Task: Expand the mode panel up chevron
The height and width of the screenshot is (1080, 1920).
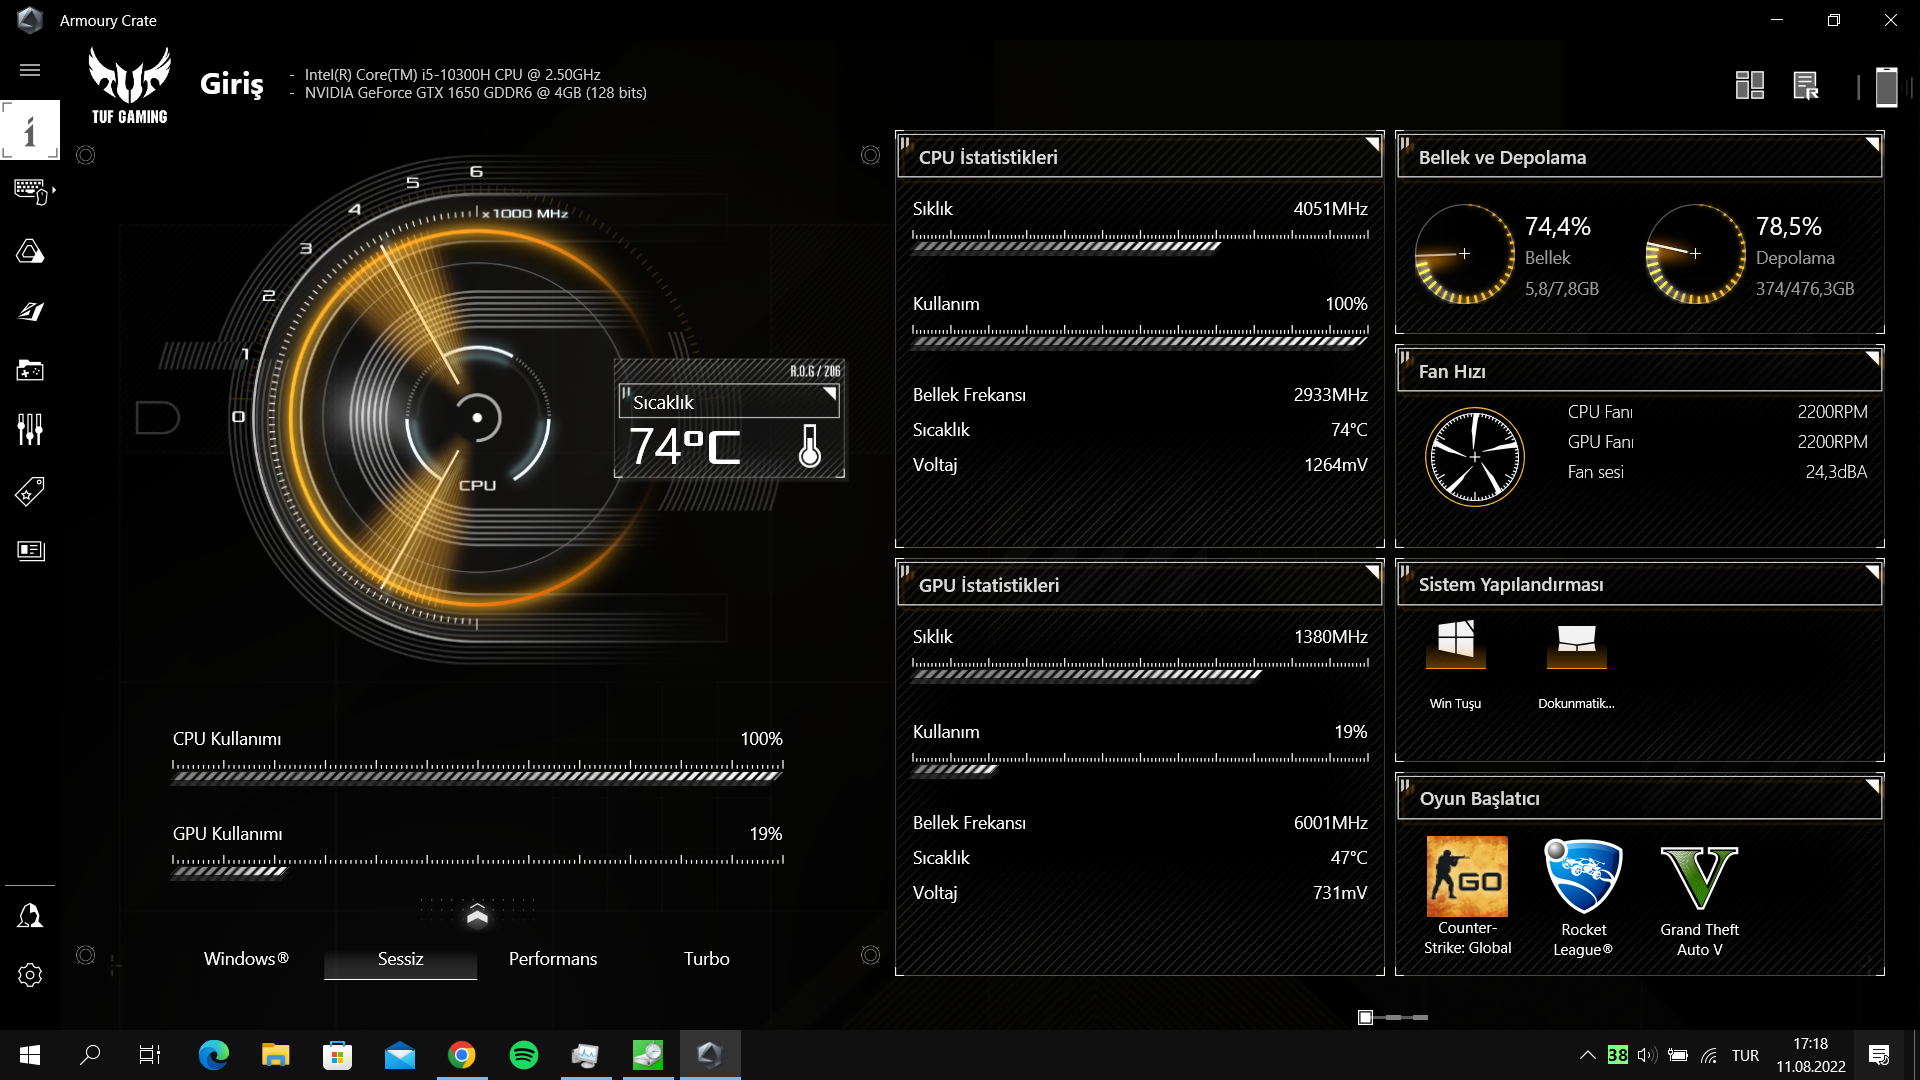Action: 477,915
